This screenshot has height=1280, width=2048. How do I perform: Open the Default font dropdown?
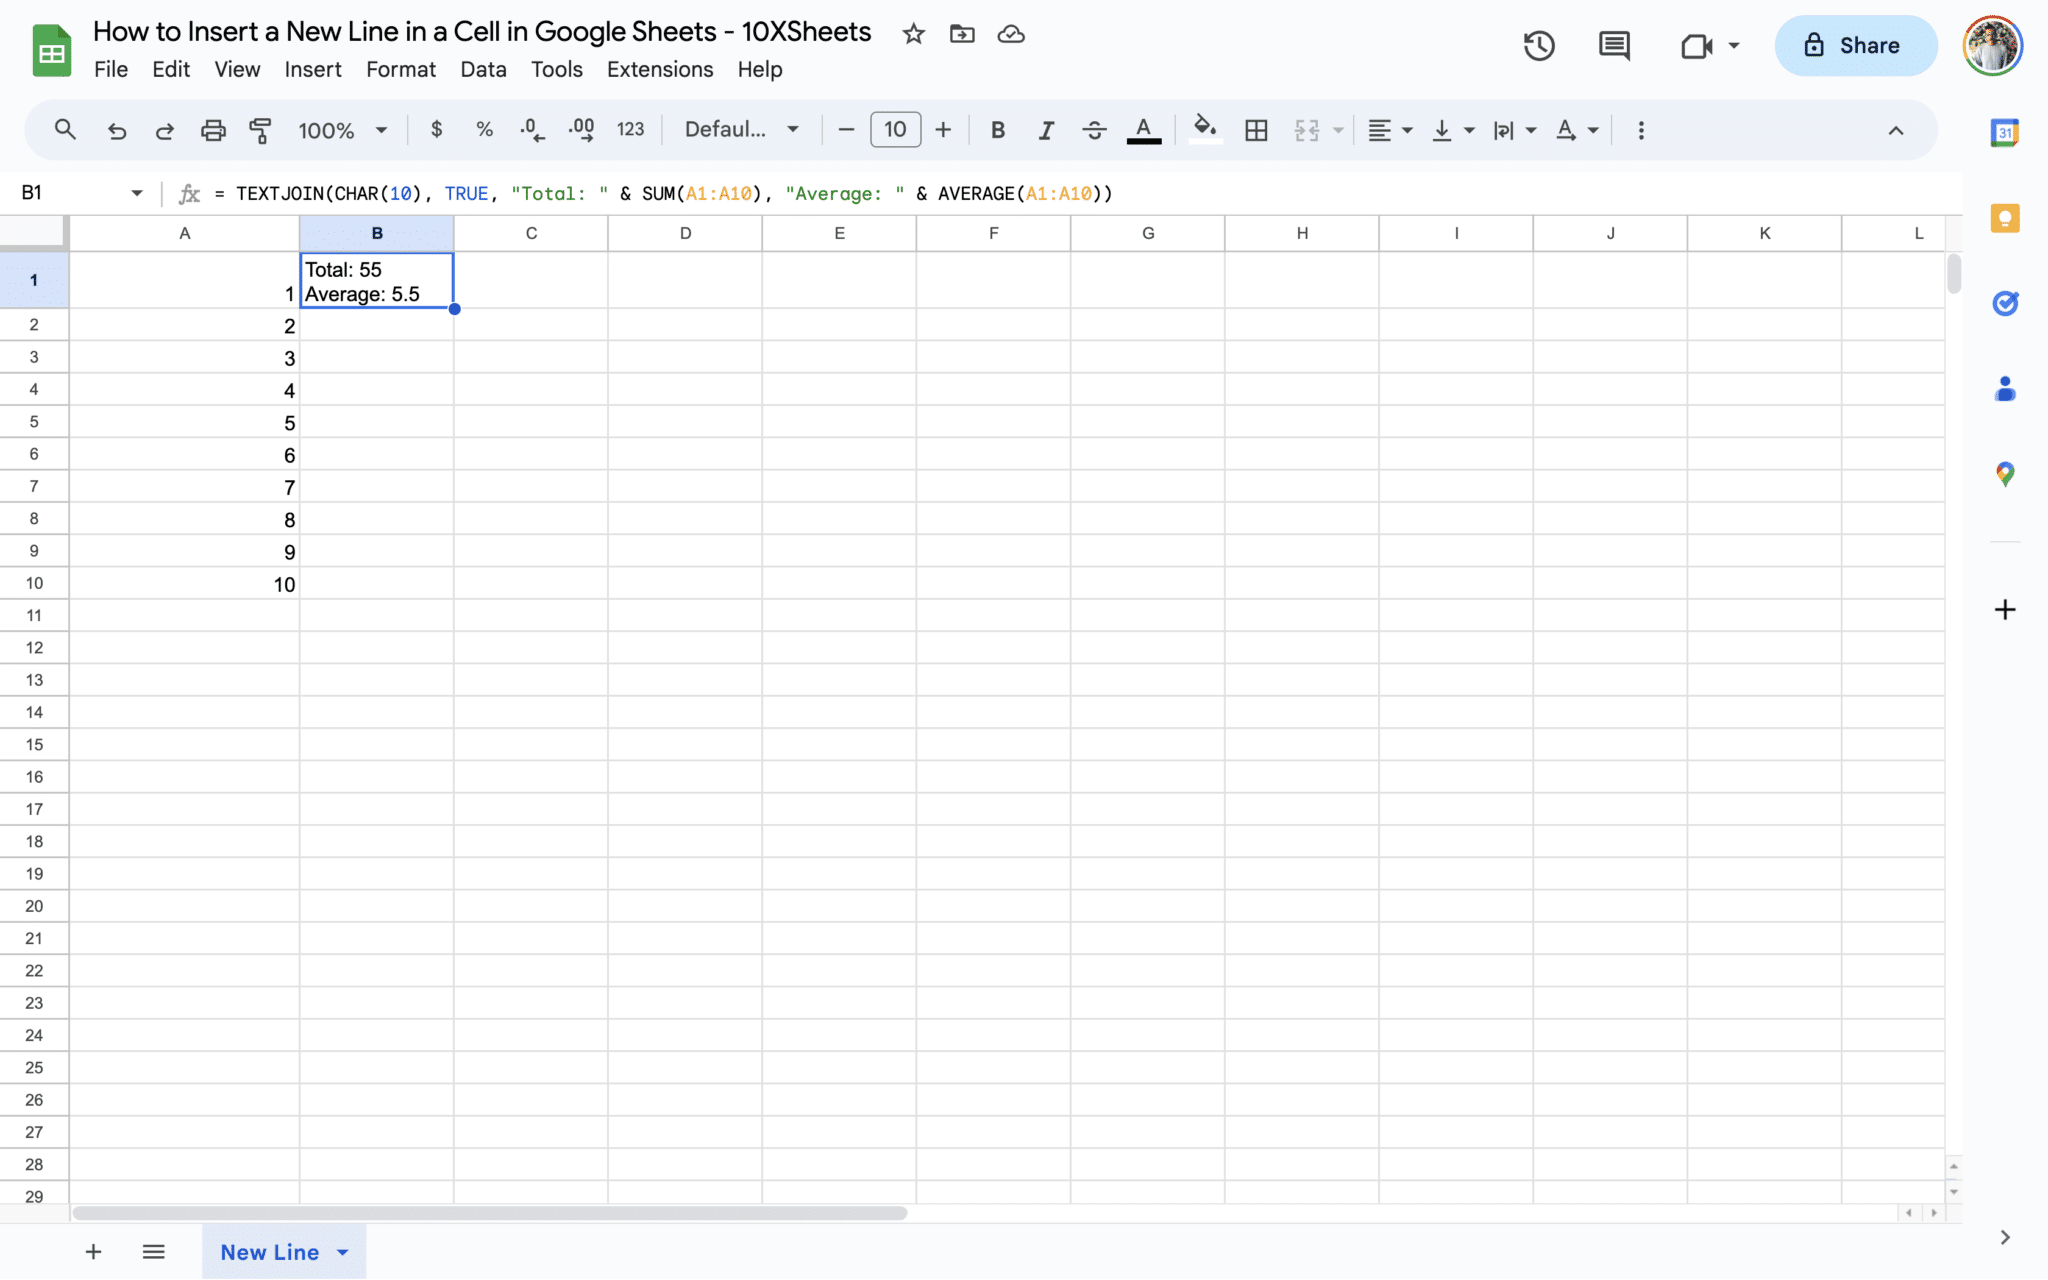tap(742, 130)
